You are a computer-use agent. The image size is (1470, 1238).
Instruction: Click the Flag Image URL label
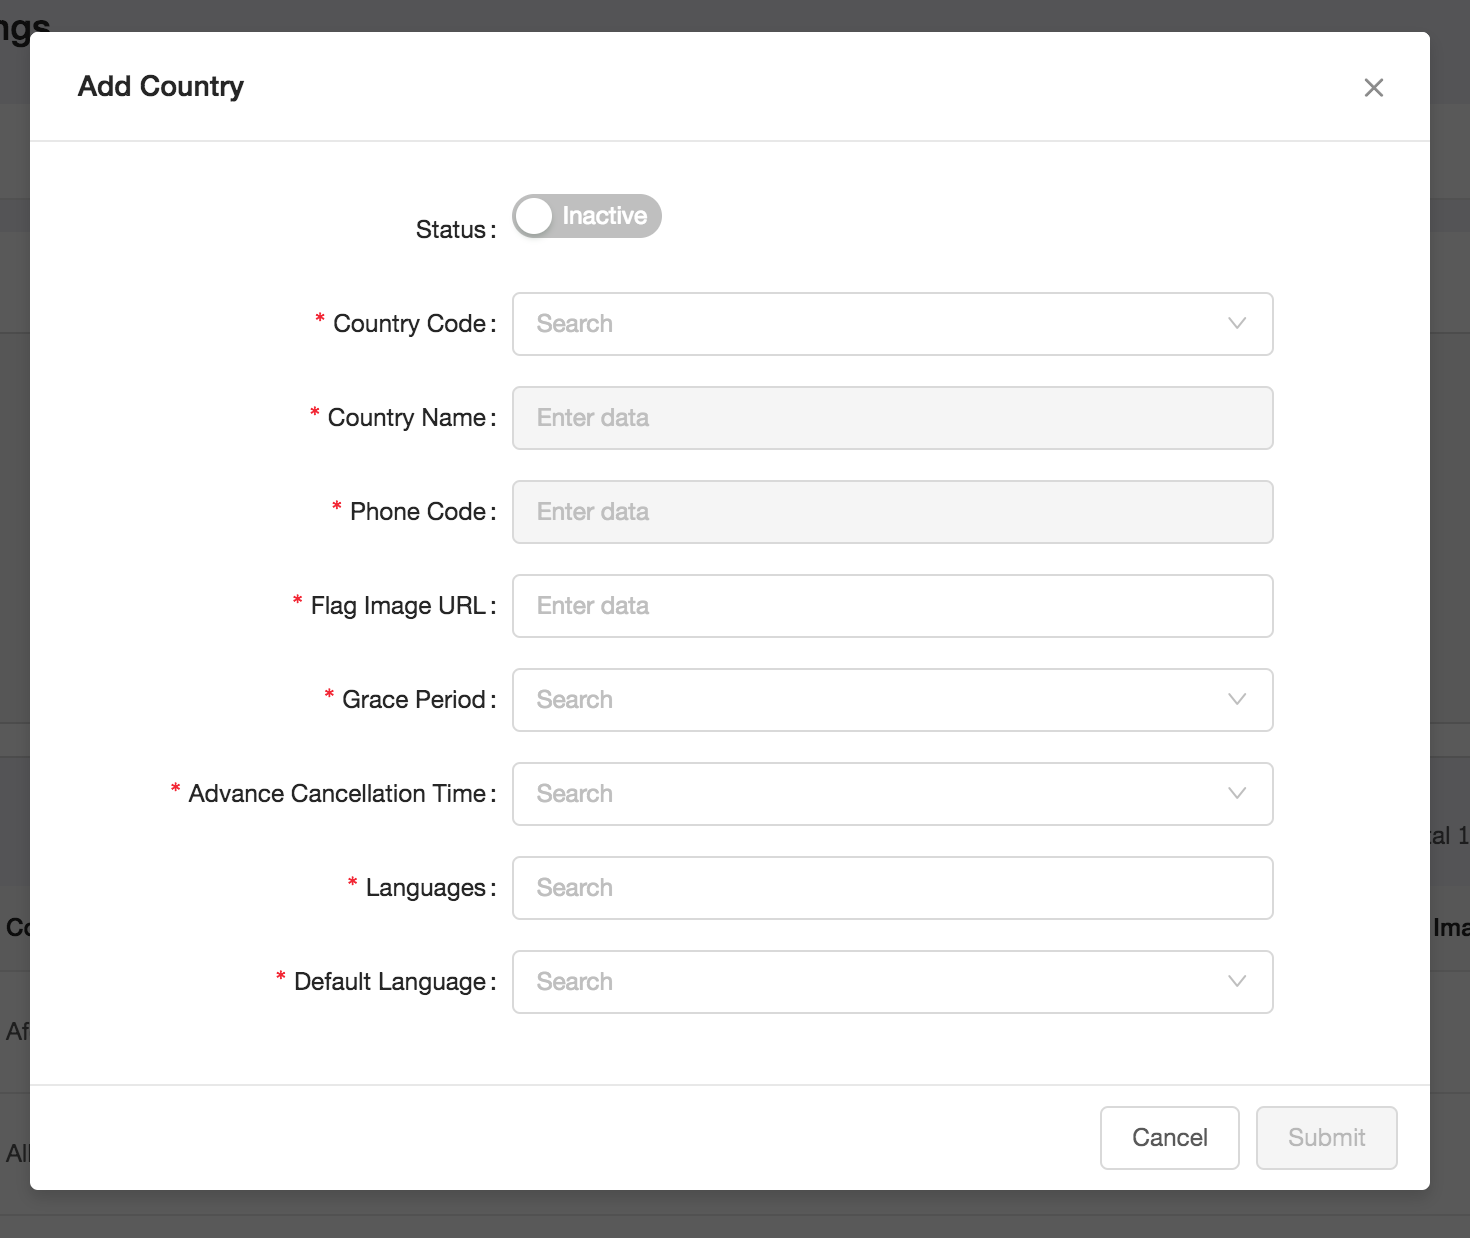398,606
